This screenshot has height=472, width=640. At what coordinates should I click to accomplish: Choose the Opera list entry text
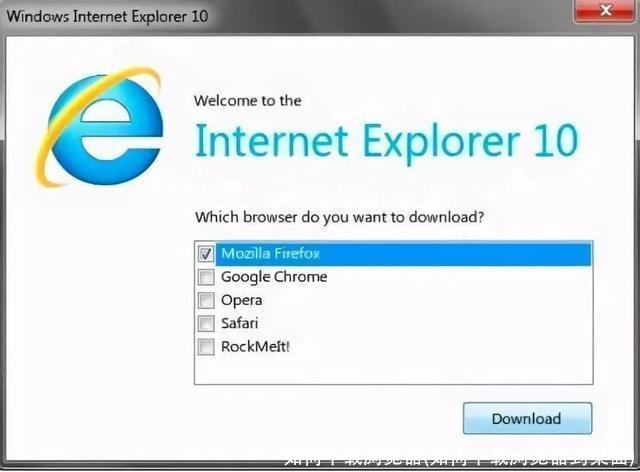pyautogui.click(x=241, y=301)
